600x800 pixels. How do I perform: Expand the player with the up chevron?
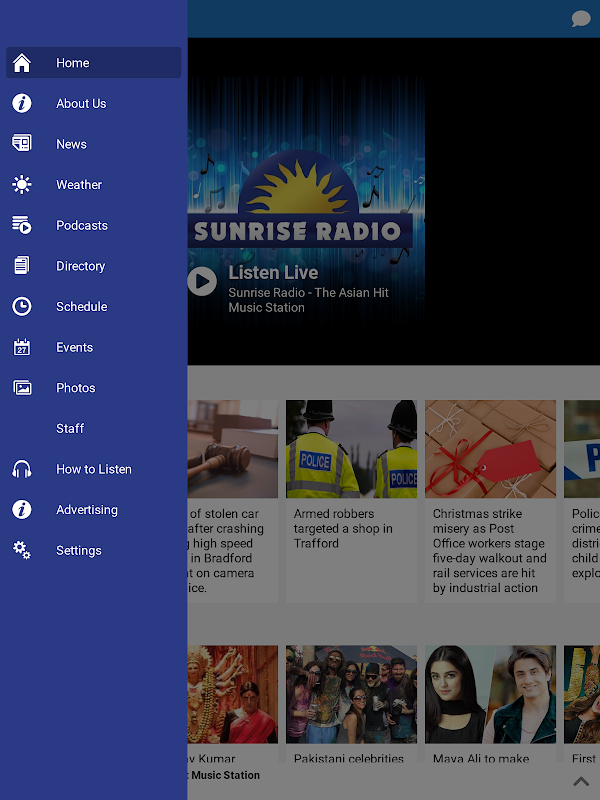(x=581, y=781)
